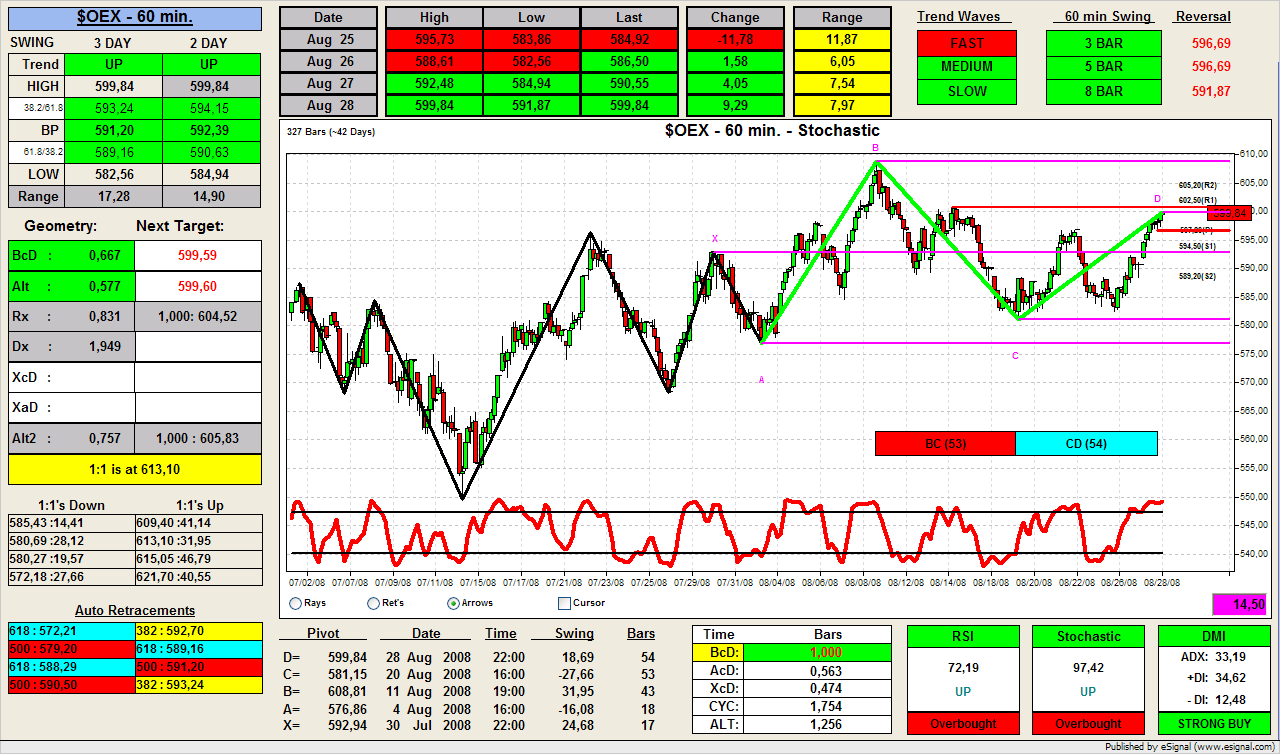Click the SLOW trend wave button
The width and height of the screenshot is (1280, 754).
point(966,91)
